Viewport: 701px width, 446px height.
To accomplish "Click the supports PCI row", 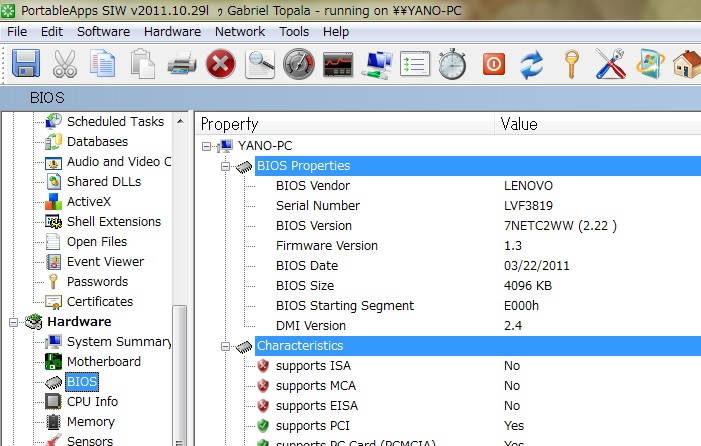I will (x=478, y=426).
